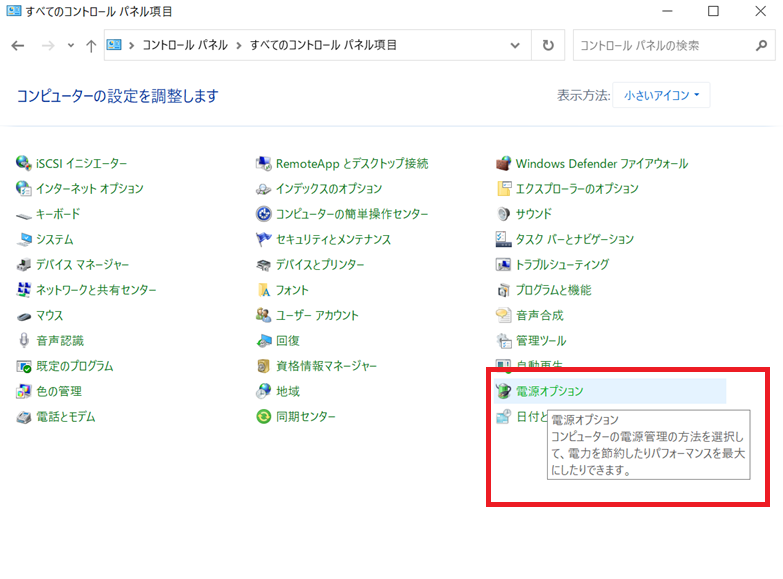Image resolution: width=783 pixels, height=579 pixels.
Task: Go up one level with up arrow
Action: point(91,46)
